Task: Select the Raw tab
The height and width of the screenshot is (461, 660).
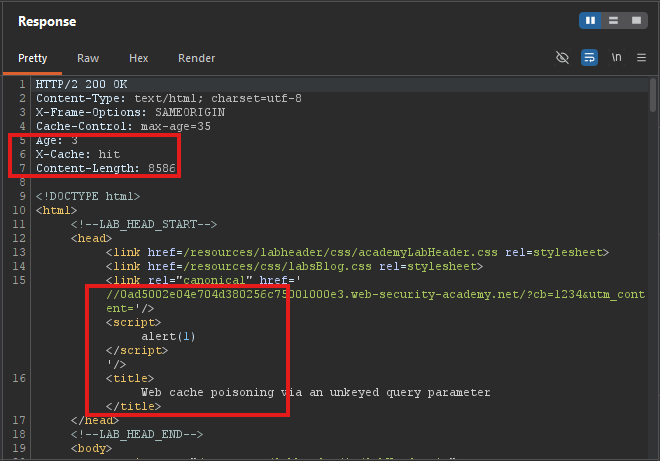Action: pos(88,58)
